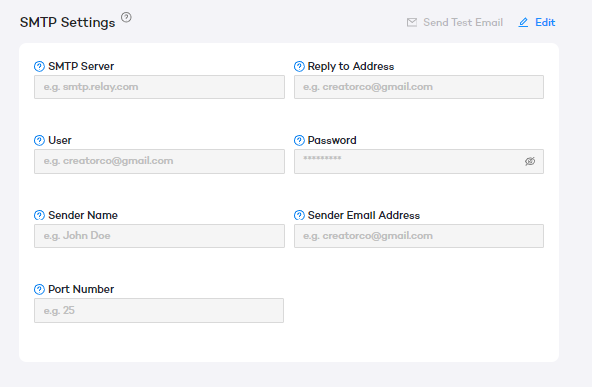Click the help icon beside Sender Name
Image resolution: width=592 pixels, height=387 pixels.
[x=39, y=215]
